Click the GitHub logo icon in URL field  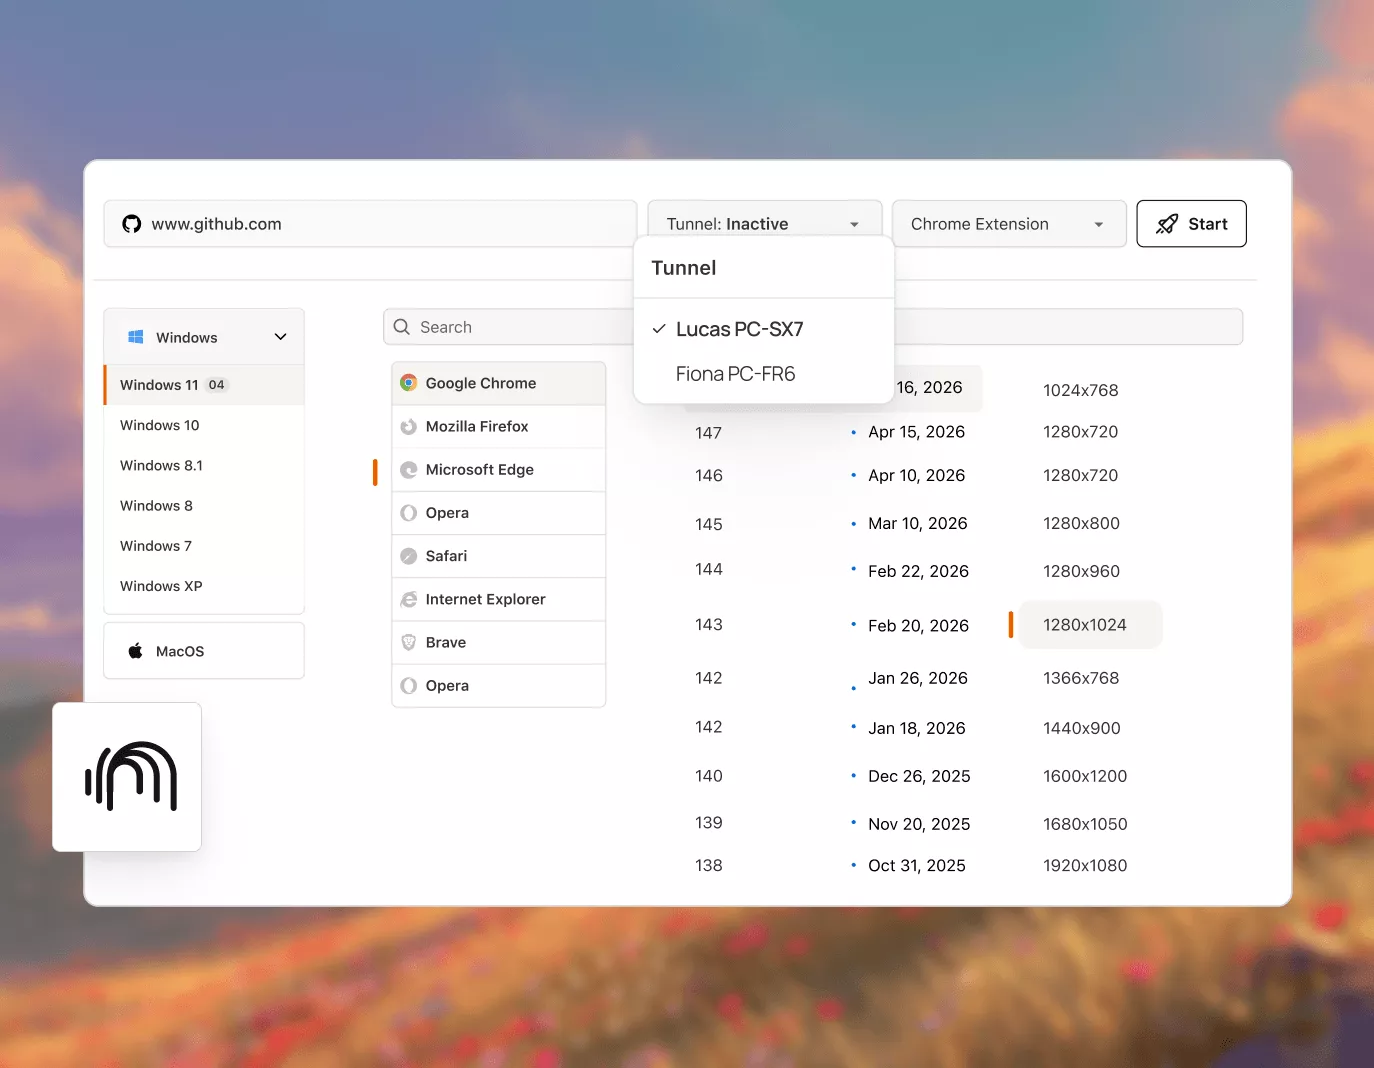coord(132,224)
